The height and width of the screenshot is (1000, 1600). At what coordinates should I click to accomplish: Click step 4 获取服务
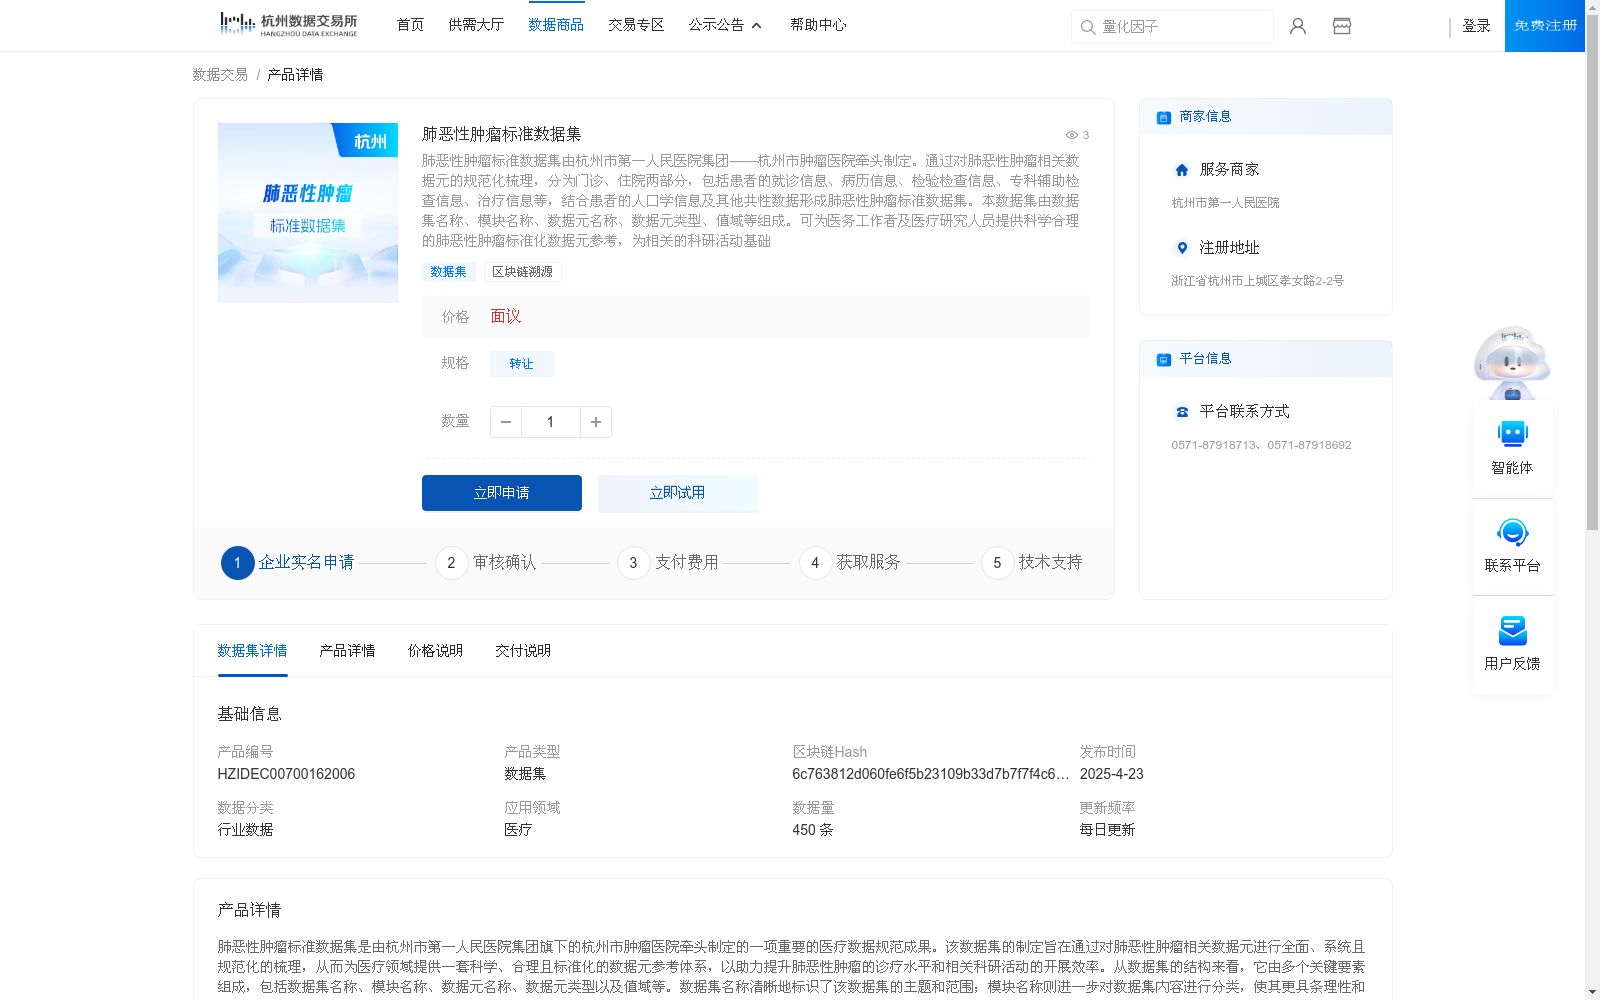[850, 563]
